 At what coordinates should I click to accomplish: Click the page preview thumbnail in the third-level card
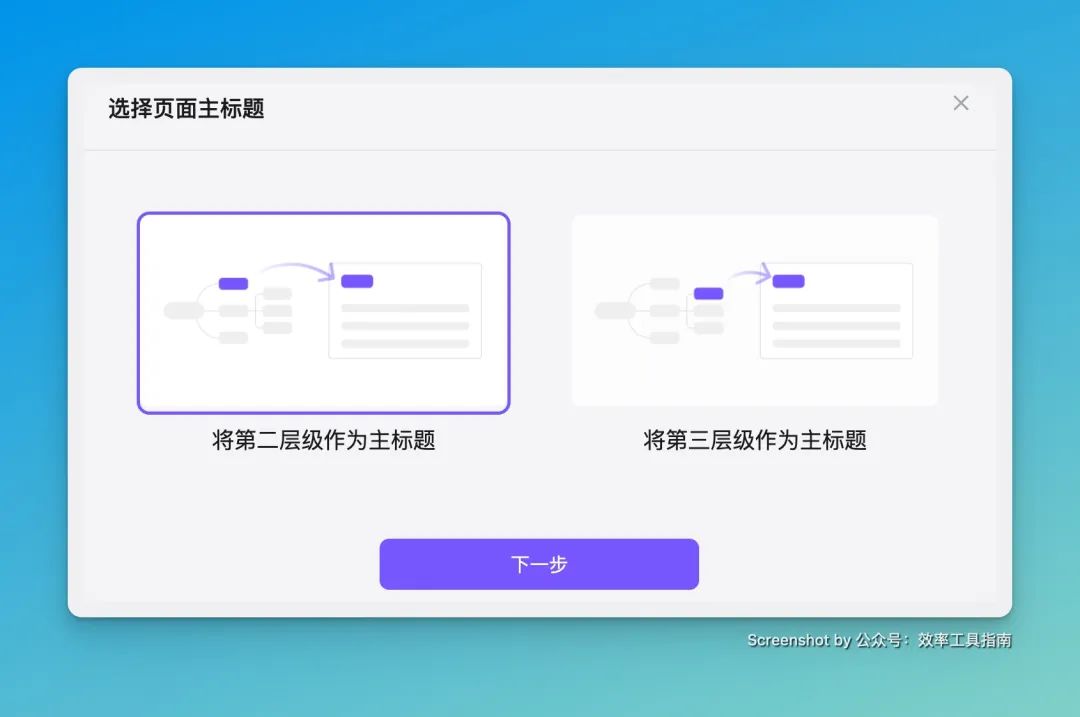836,311
